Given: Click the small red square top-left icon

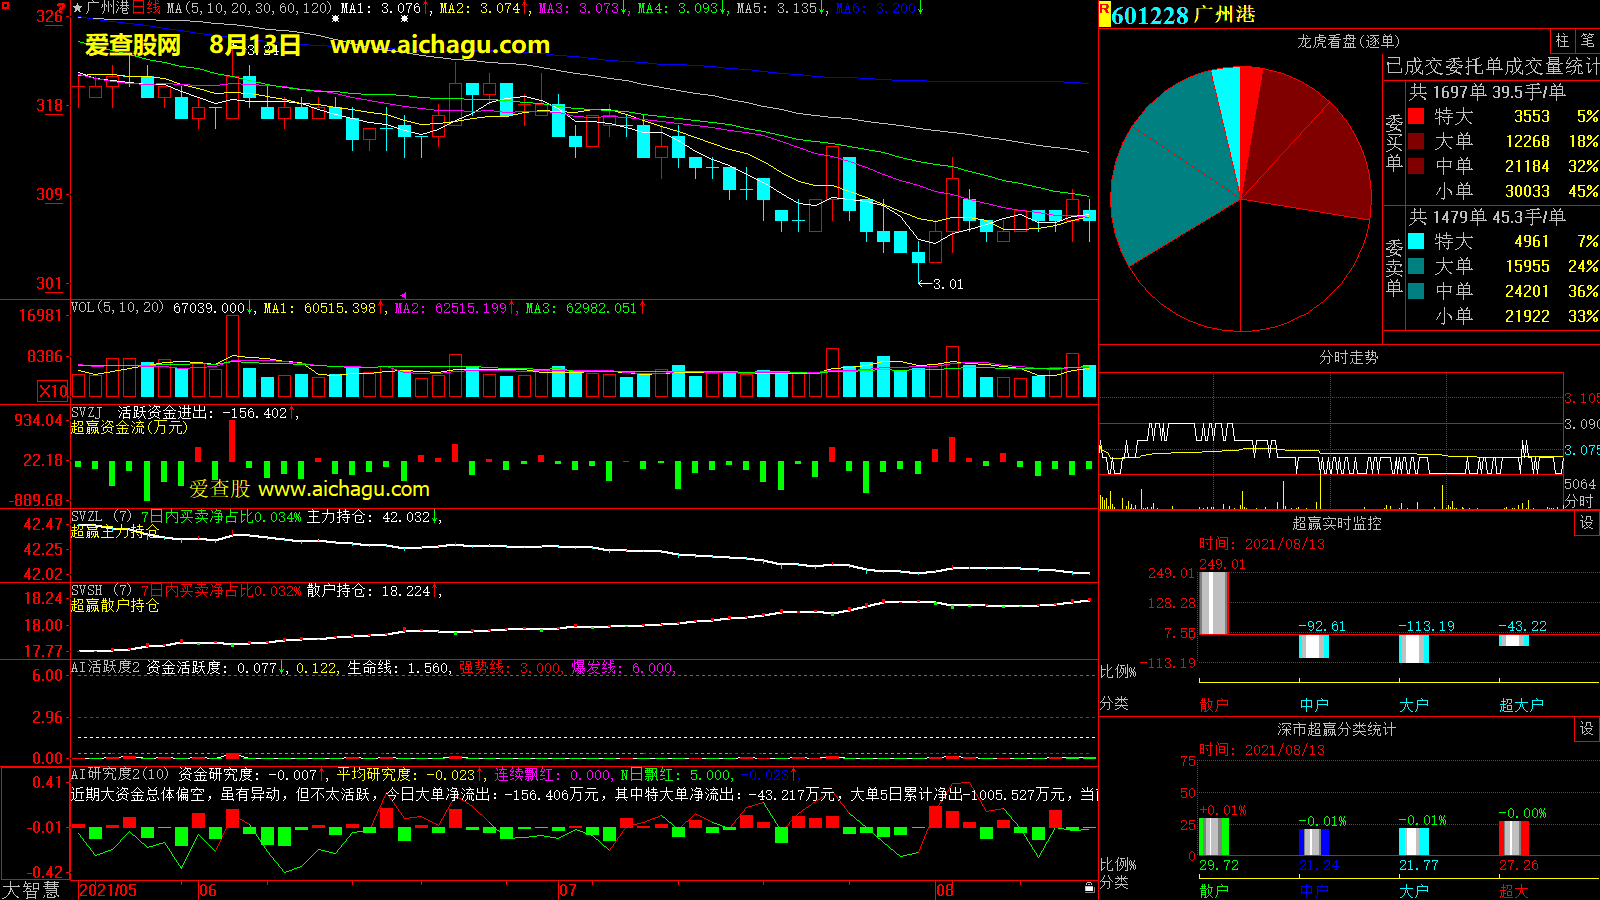Looking at the screenshot, I should click(6, 7).
